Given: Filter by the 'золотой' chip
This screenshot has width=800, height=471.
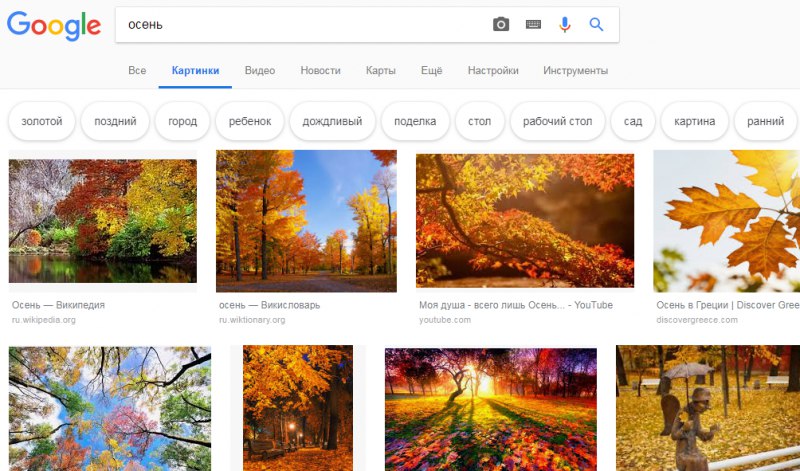Looking at the screenshot, I should tap(42, 121).
